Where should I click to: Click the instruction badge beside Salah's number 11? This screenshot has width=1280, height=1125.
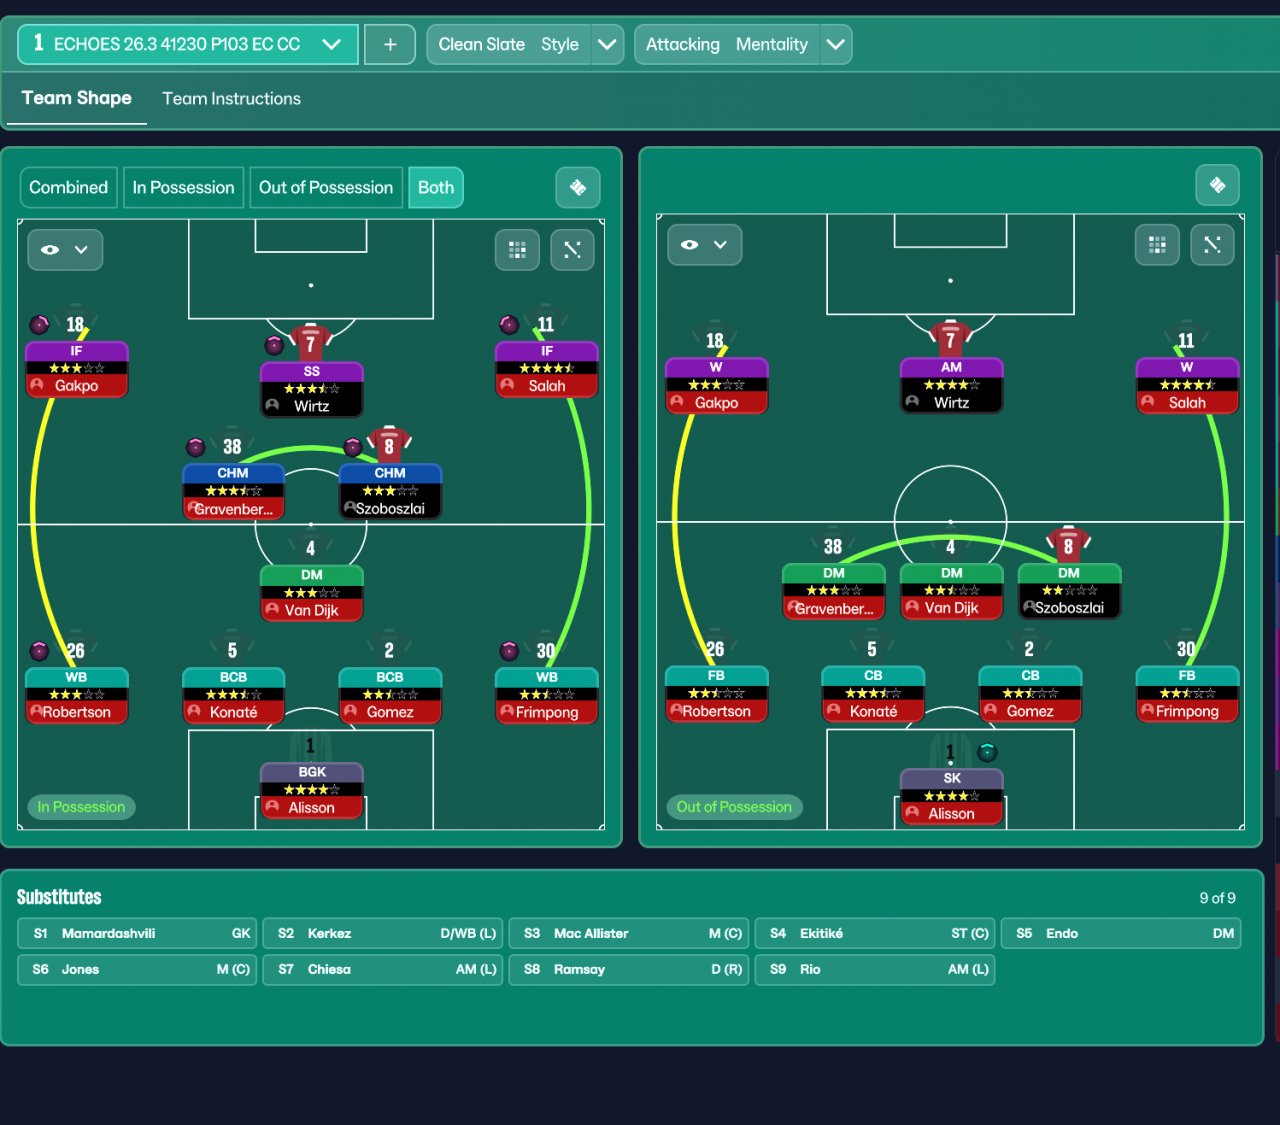509,324
